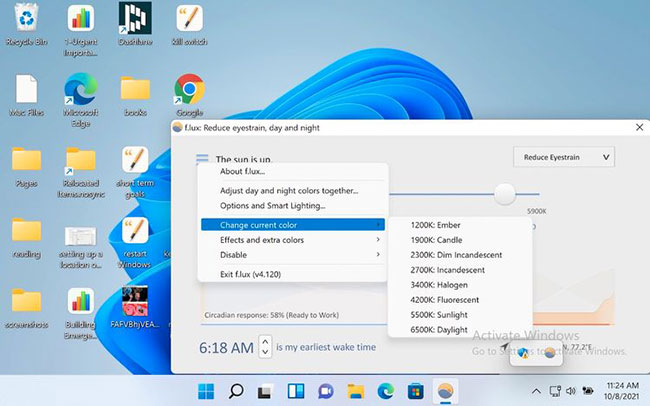Viewport: 650px width, 406px height.
Task: Click the clock showing 11:24 AM
Action: 621,391
